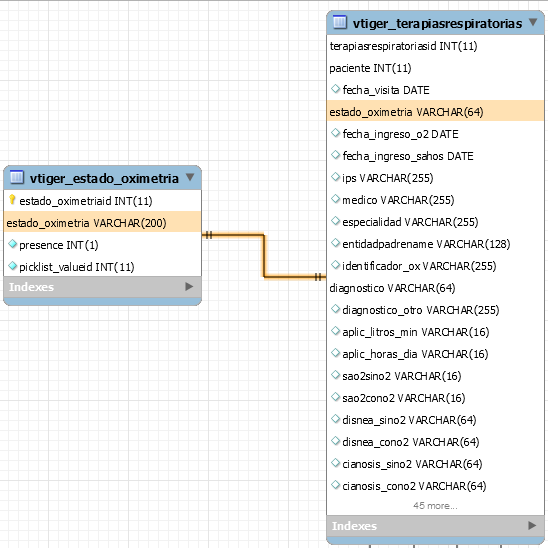
Task: Select the relationship line between the tables
Action: click(264, 256)
